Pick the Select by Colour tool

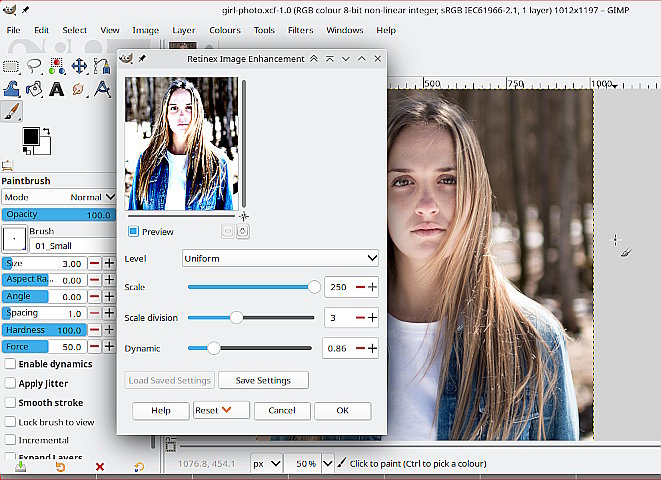pyautogui.click(x=57, y=66)
